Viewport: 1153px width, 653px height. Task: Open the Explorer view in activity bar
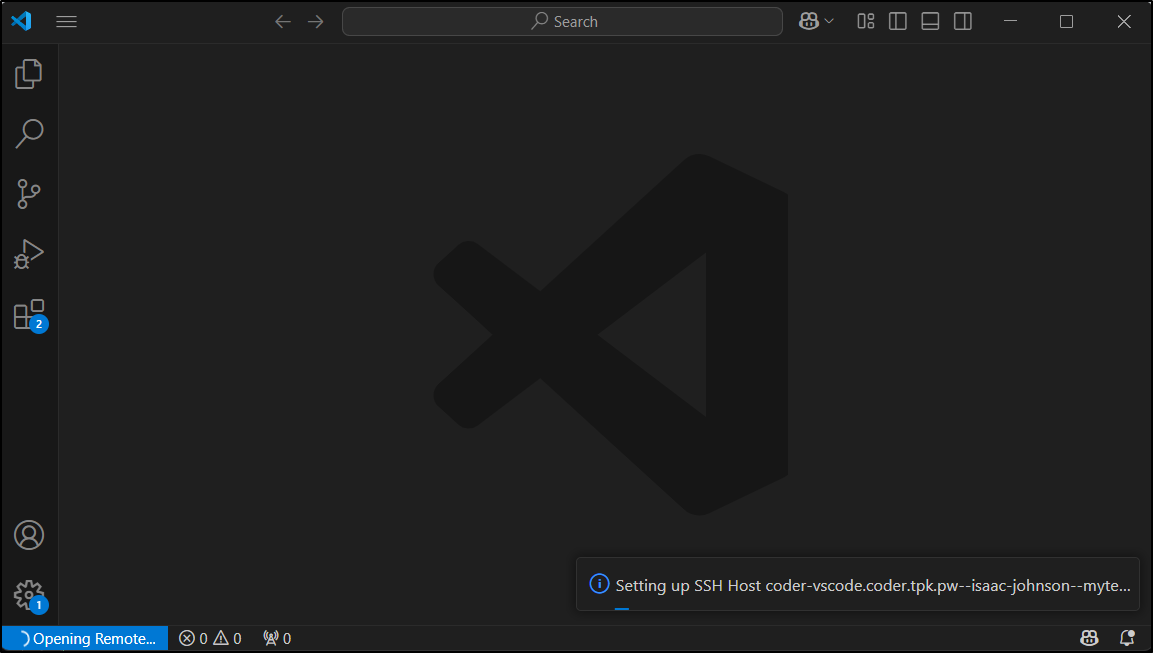[29, 74]
